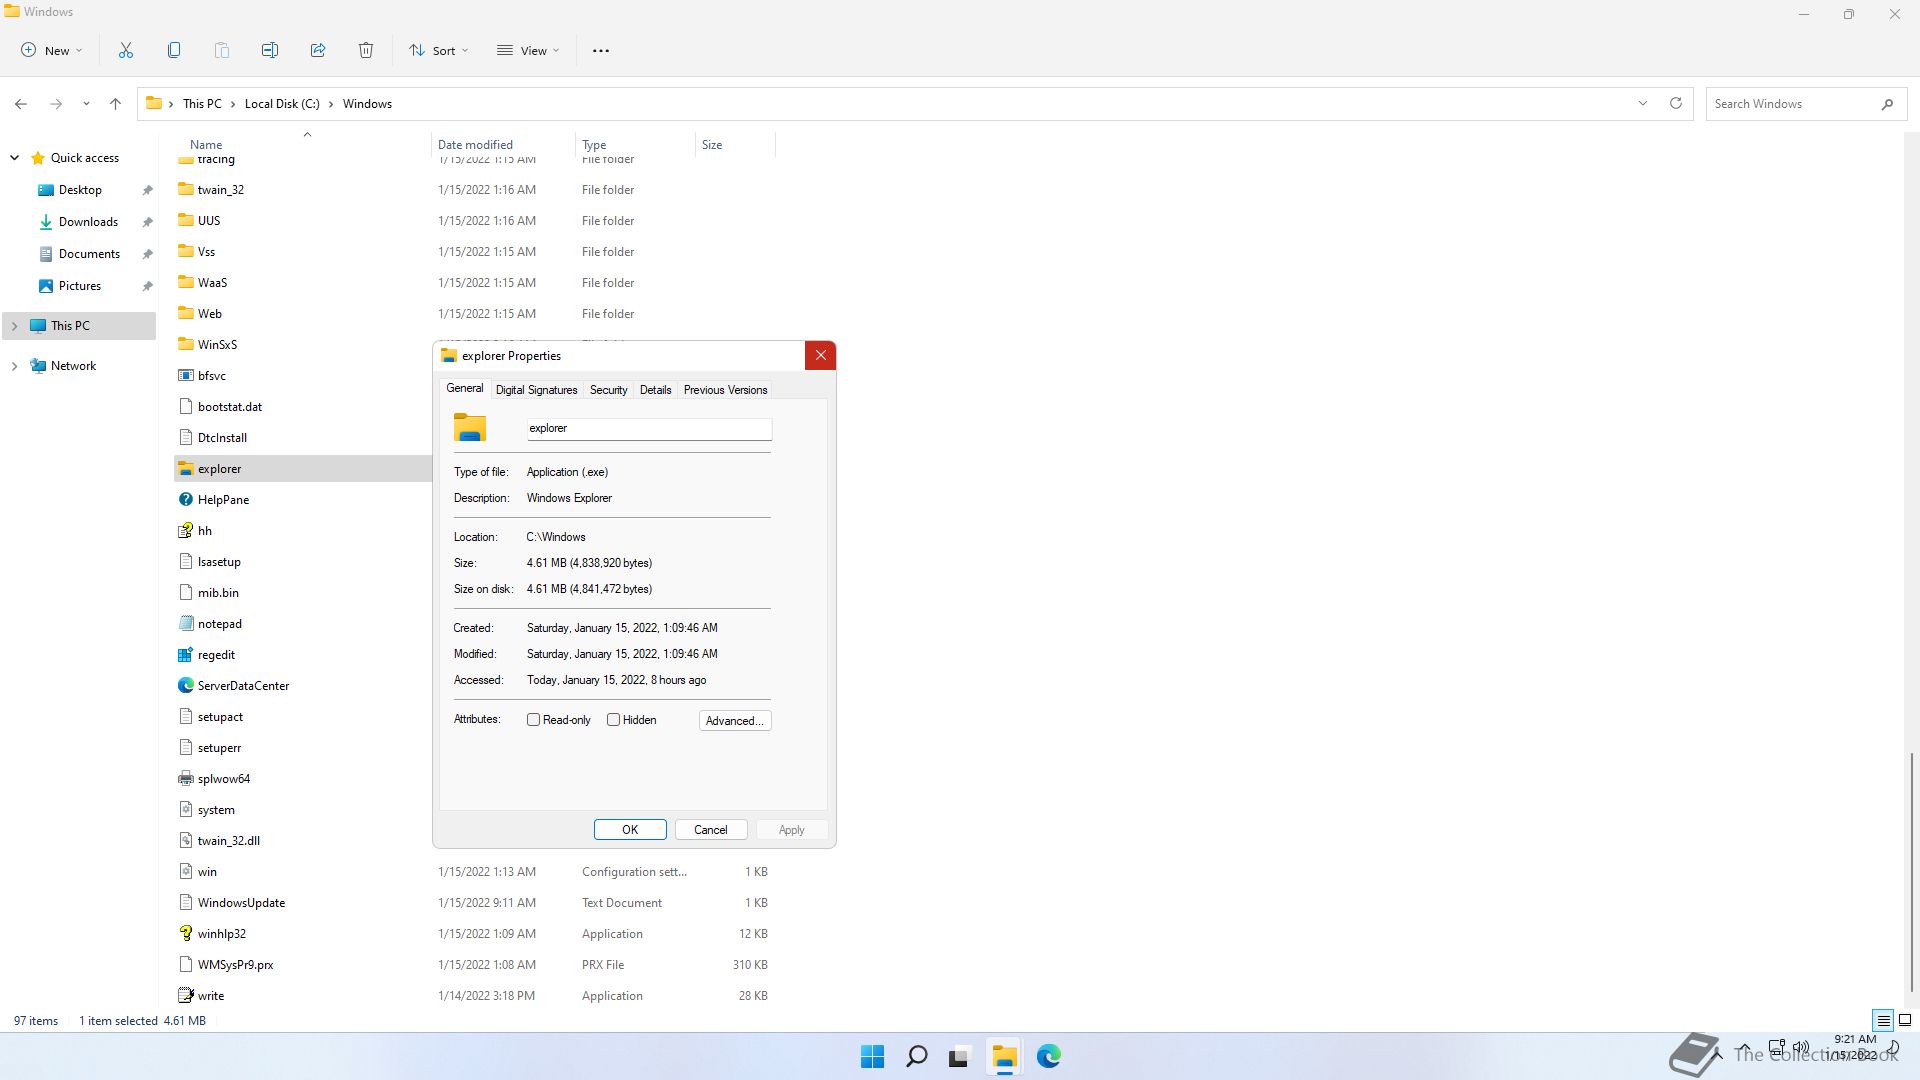Switch to details view layout icon
The image size is (1920, 1080).
pos(1883,1021)
